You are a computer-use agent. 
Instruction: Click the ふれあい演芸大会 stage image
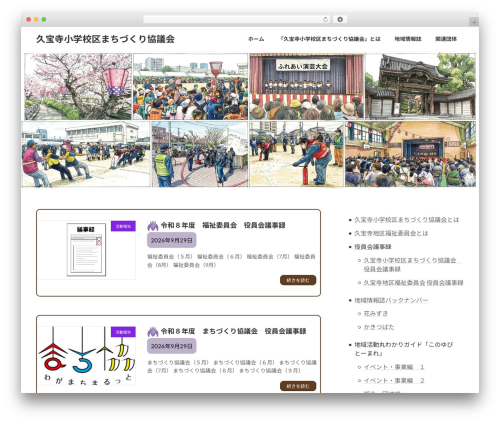[x=306, y=87]
